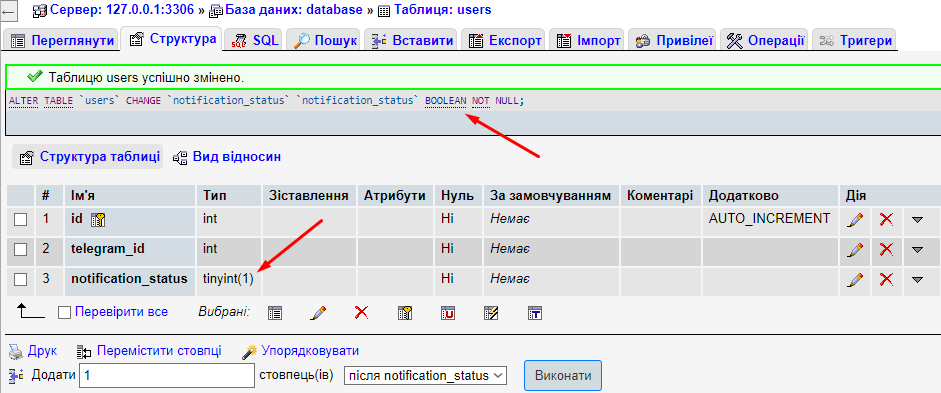Screen dimensions: 941x393
Task: Tick the checkbox for the id row
Action: click(x=20, y=220)
